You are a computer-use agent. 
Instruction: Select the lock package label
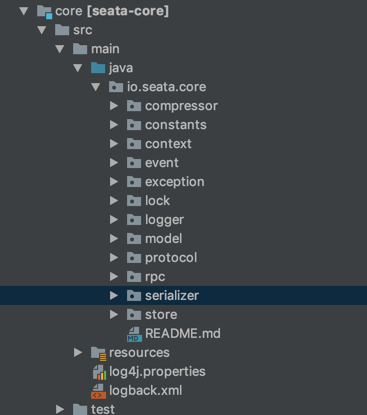tap(157, 201)
